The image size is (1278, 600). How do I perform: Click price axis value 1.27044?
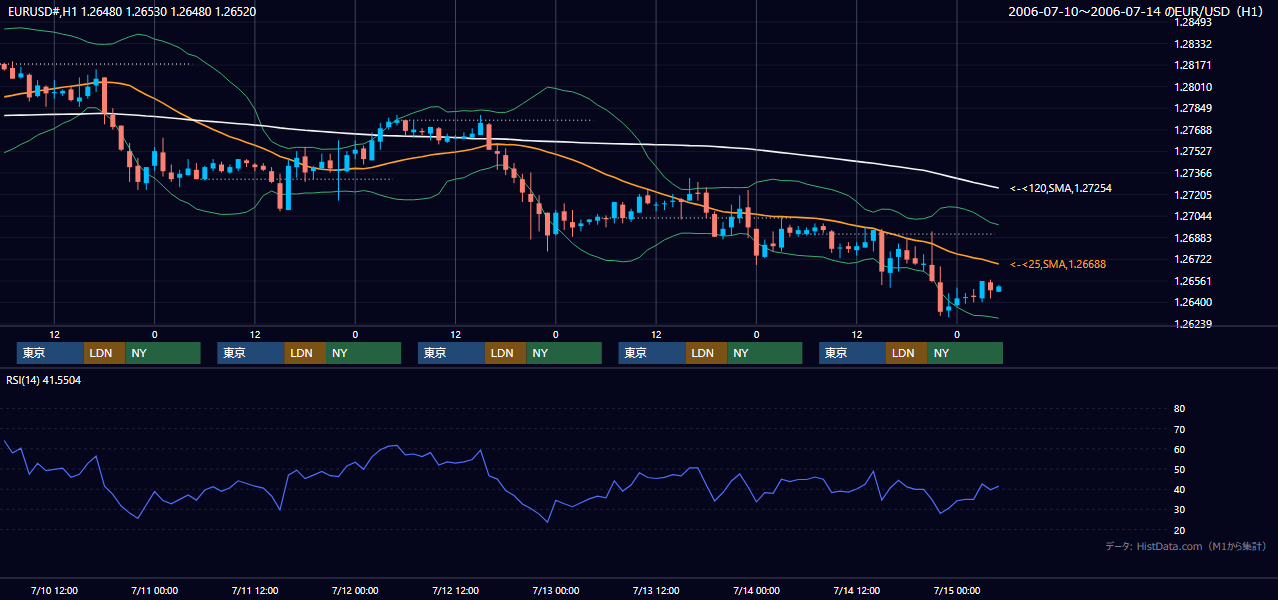pyautogui.click(x=1192, y=216)
